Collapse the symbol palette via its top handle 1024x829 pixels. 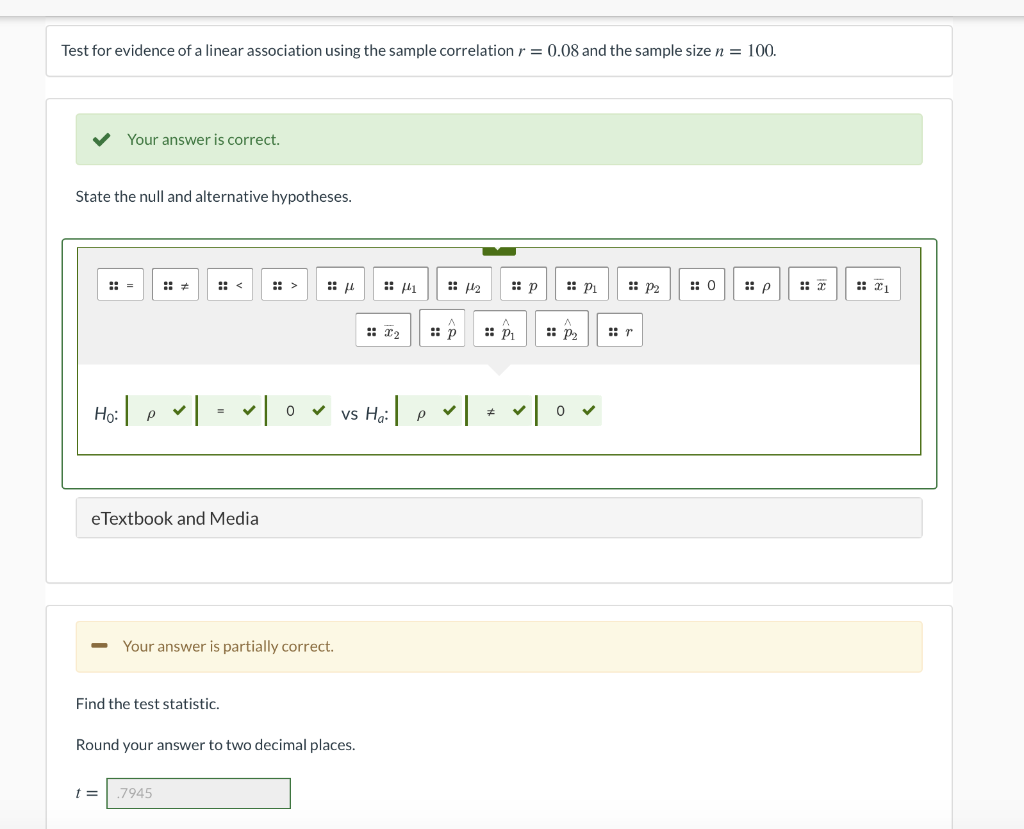tap(499, 251)
